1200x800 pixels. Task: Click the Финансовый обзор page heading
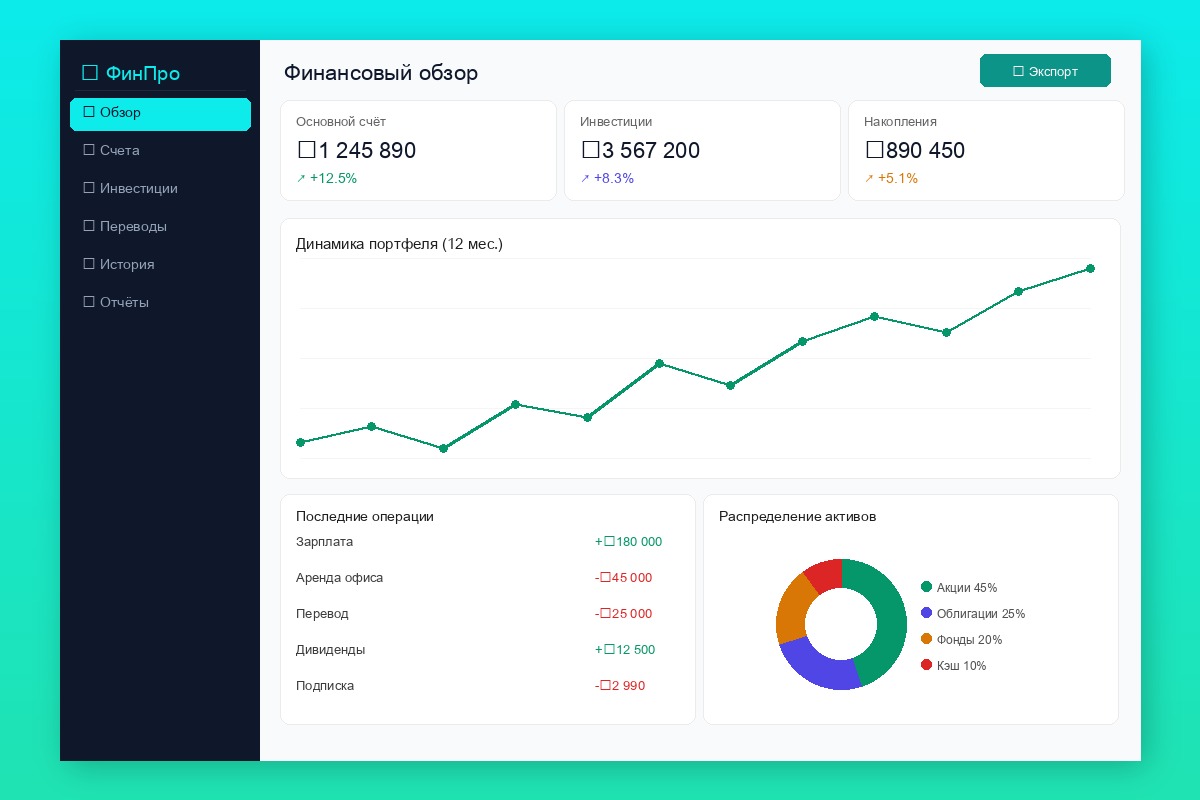click(x=381, y=73)
